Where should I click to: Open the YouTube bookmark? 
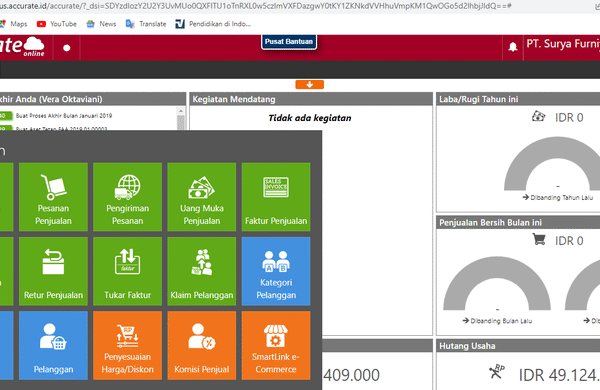(57, 24)
